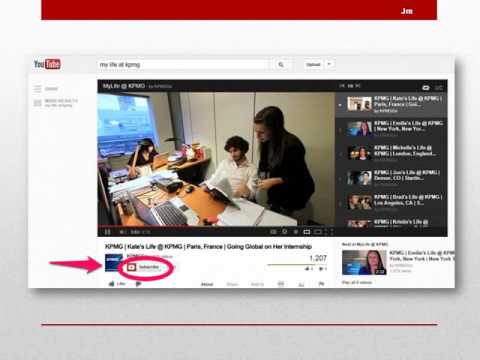This screenshot has height=360, width=480.
Task: Select Kristin's Life @ KPMG playlist entry
Action: (391, 222)
